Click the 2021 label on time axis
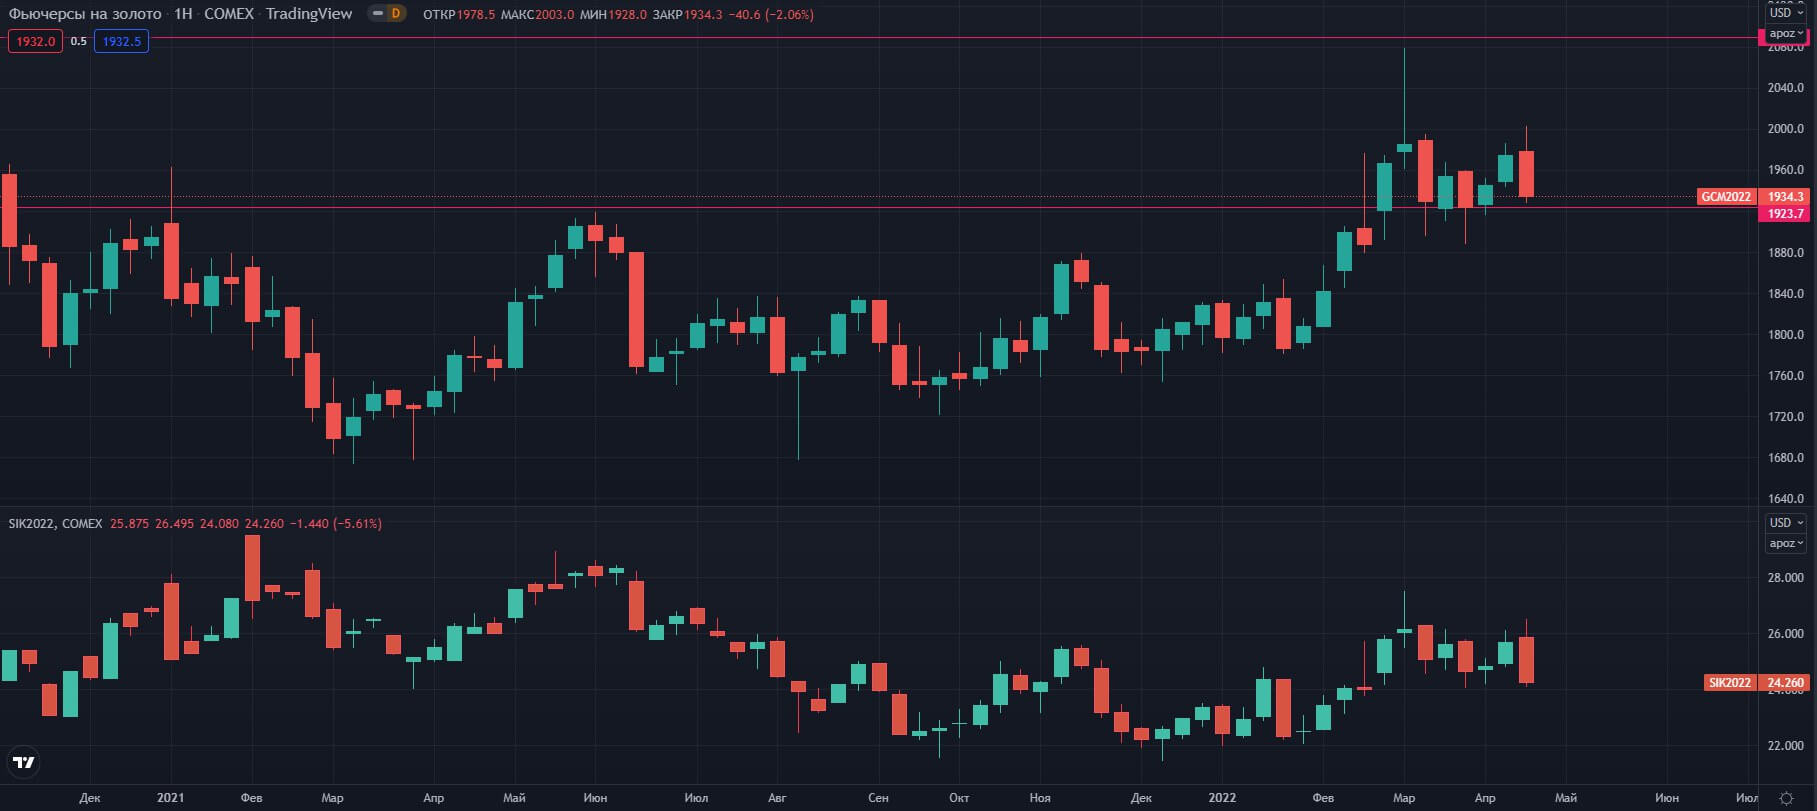Screen dimensions: 1817x811 (171, 797)
